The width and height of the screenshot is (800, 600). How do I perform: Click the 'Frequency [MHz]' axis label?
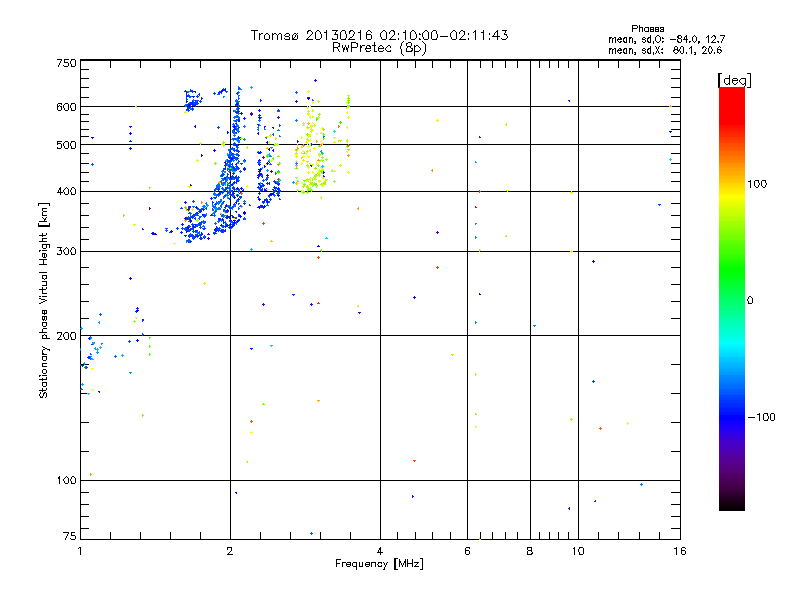(x=379, y=564)
